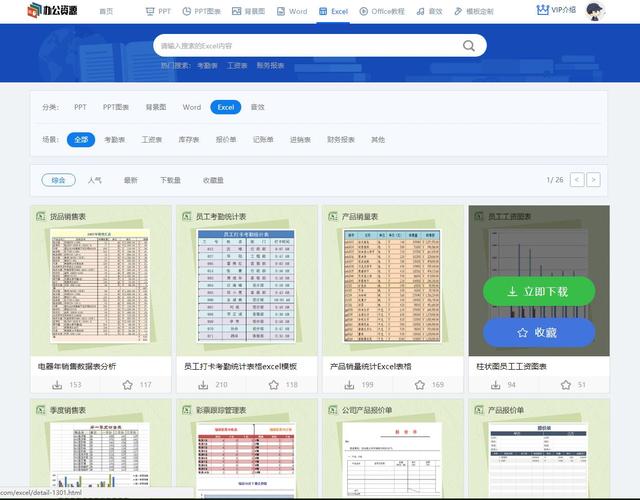Click the star icon showing 51 favorites
The width and height of the screenshot is (640, 500).
566,385
